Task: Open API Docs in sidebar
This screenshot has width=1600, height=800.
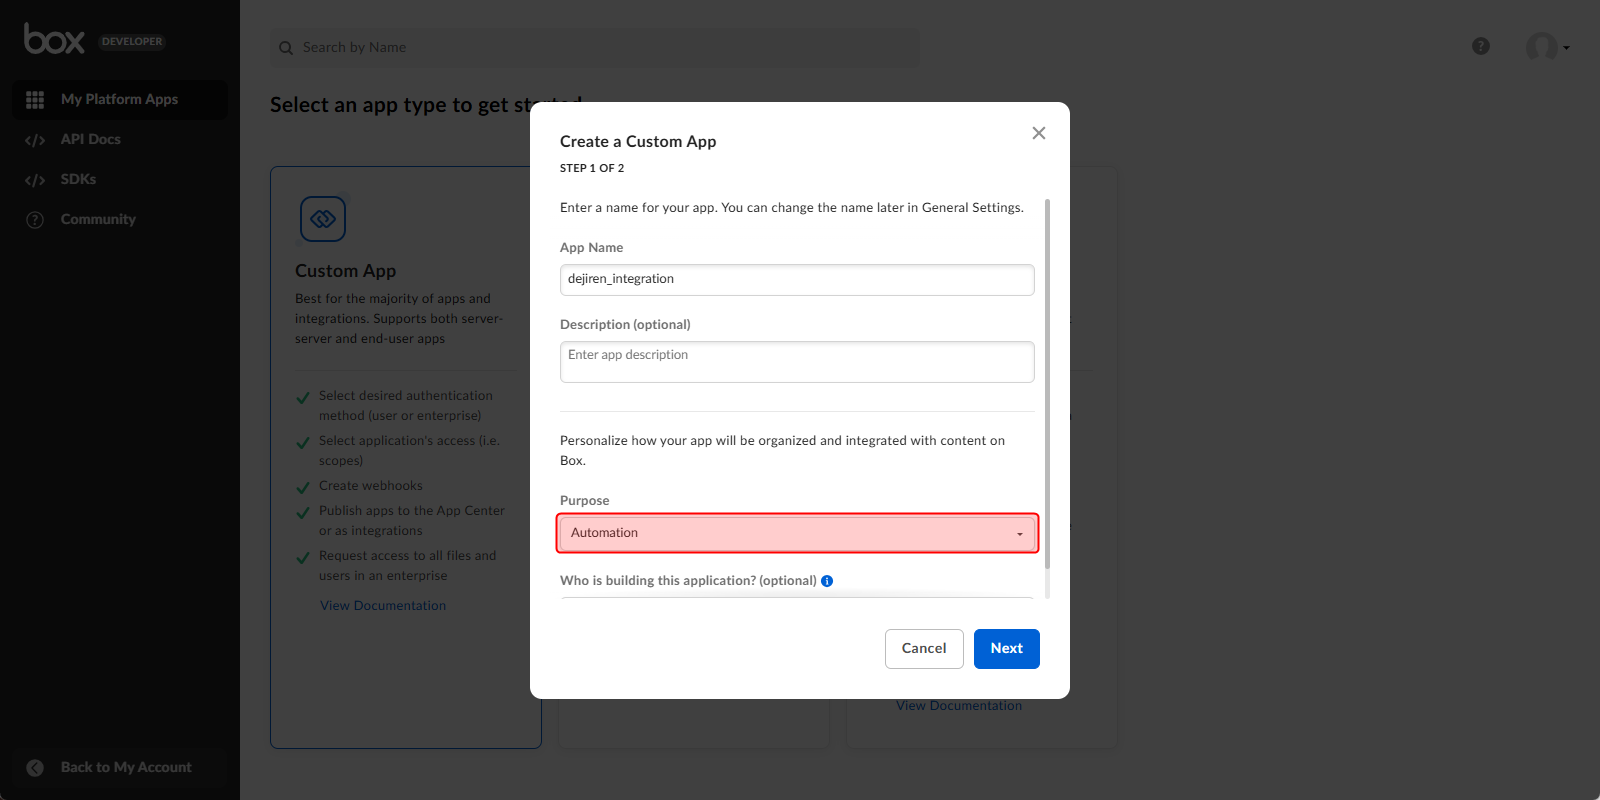Action: click(x=90, y=139)
